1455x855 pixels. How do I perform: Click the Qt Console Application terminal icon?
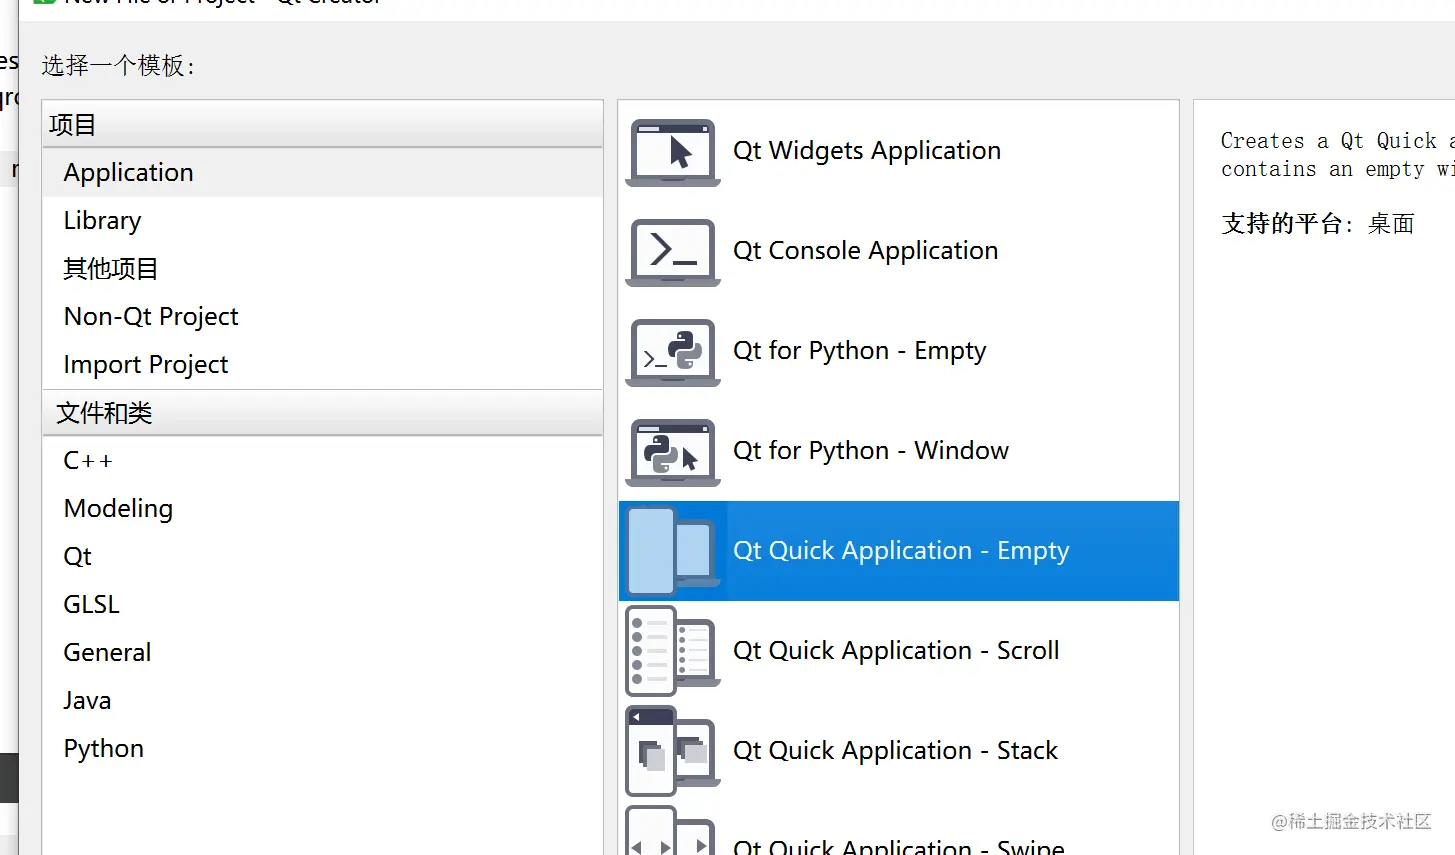672,252
